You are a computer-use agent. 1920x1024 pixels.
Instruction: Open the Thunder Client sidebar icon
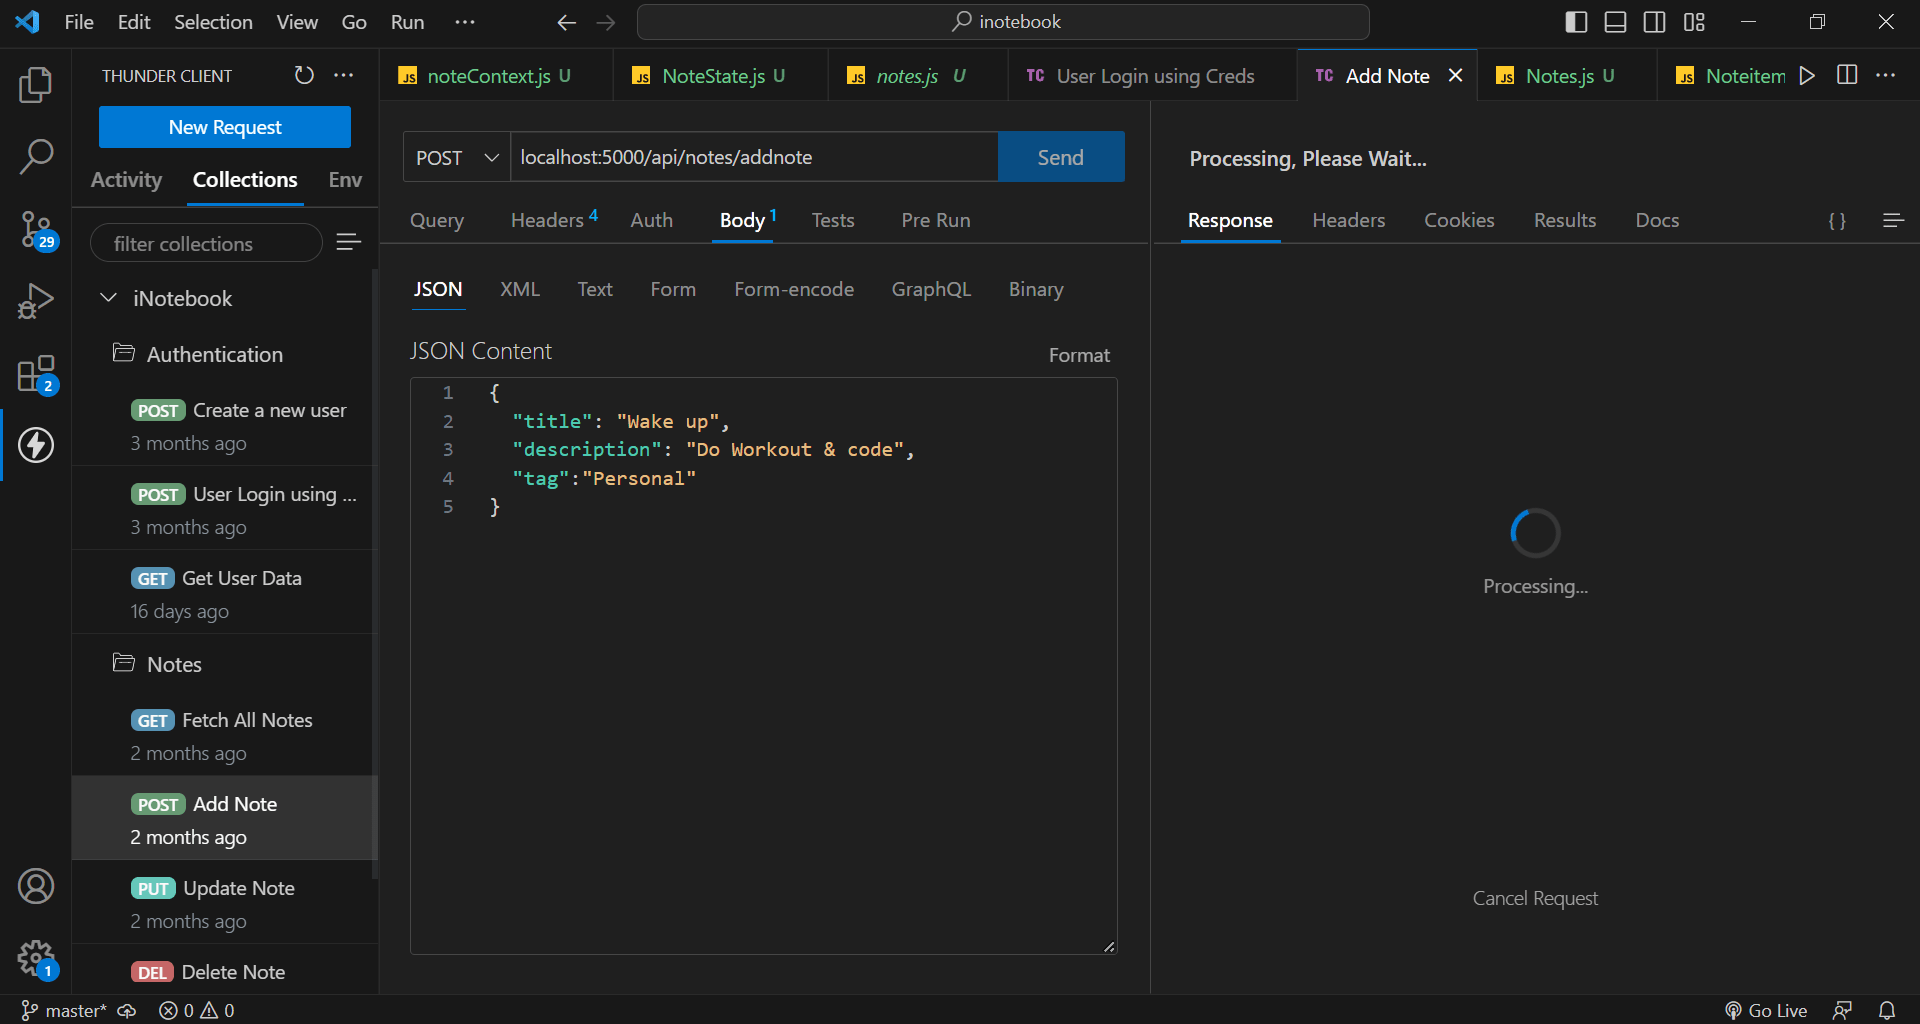(36, 445)
